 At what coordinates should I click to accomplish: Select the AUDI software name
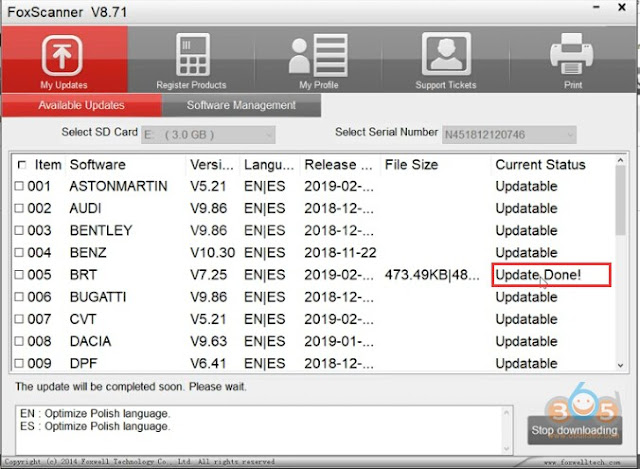85,208
